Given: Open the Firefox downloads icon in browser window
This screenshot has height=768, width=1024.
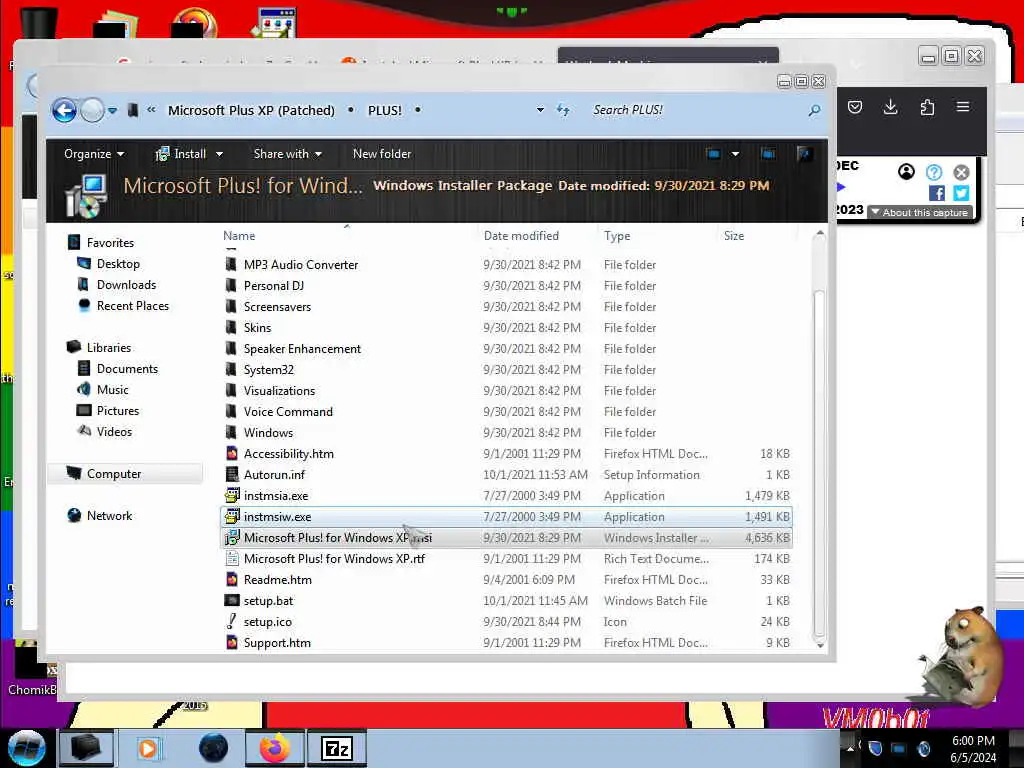Looking at the screenshot, I should 890,107.
